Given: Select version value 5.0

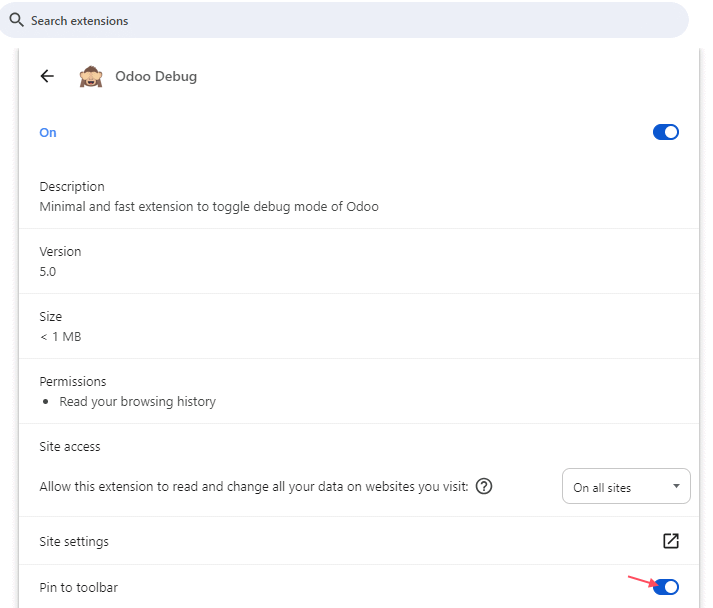Looking at the screenshot, I should pos(47,271).
